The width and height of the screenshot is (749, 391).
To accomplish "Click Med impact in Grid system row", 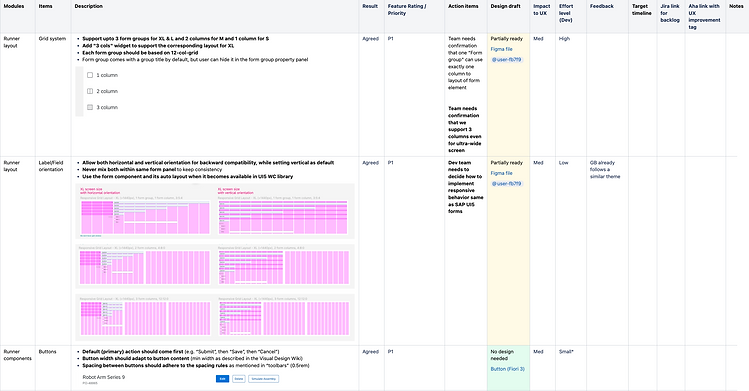I will tap(538, 39).
